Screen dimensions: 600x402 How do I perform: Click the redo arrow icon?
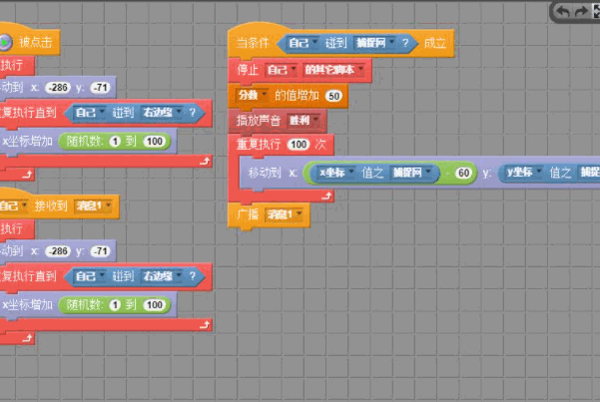pos(581,11)
